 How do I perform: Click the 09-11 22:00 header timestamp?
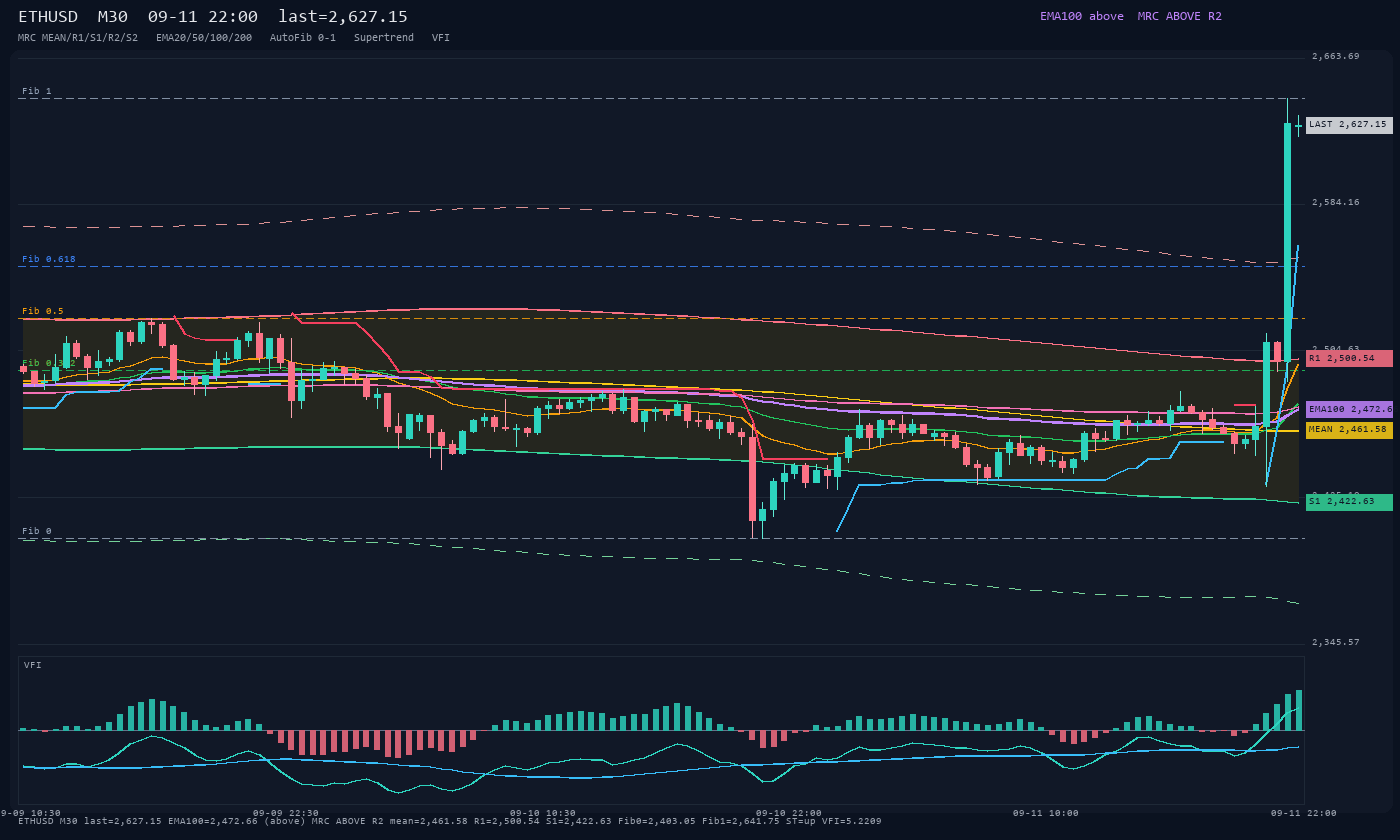click(202, 17)
